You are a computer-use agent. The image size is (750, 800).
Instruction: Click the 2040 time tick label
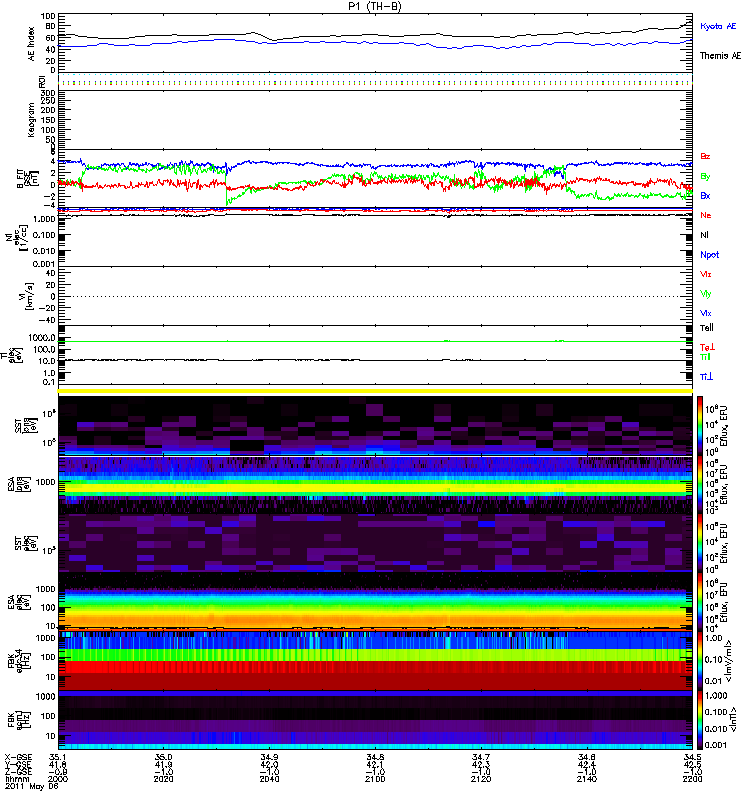(269, 779)
